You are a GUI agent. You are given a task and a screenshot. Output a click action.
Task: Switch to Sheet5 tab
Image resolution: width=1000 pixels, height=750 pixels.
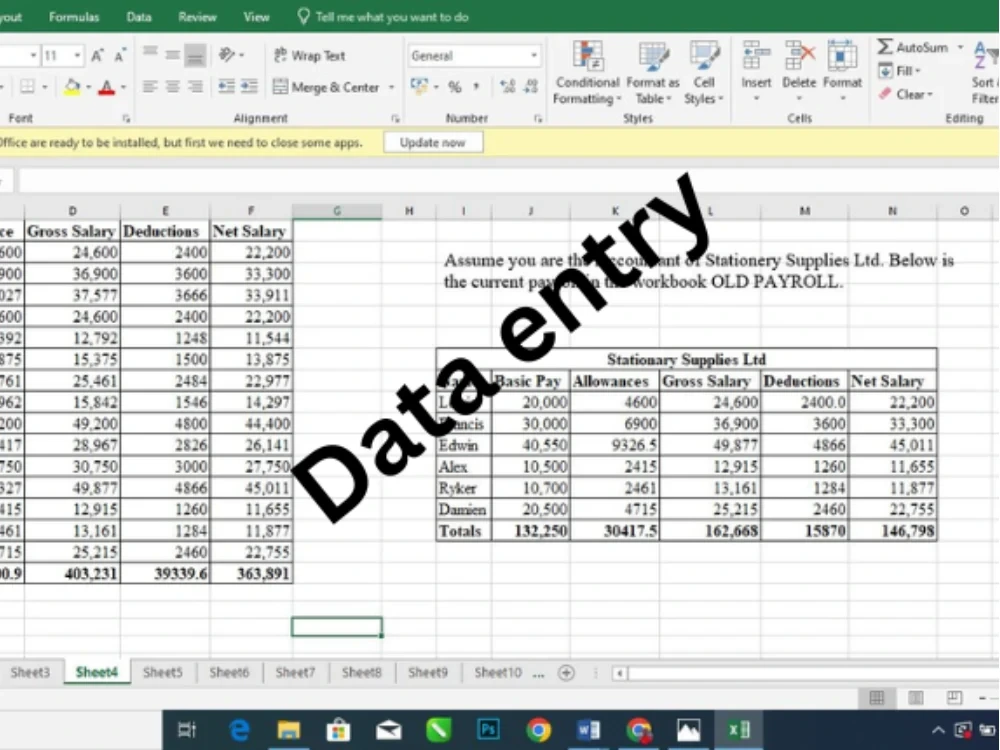pos(163,672)
